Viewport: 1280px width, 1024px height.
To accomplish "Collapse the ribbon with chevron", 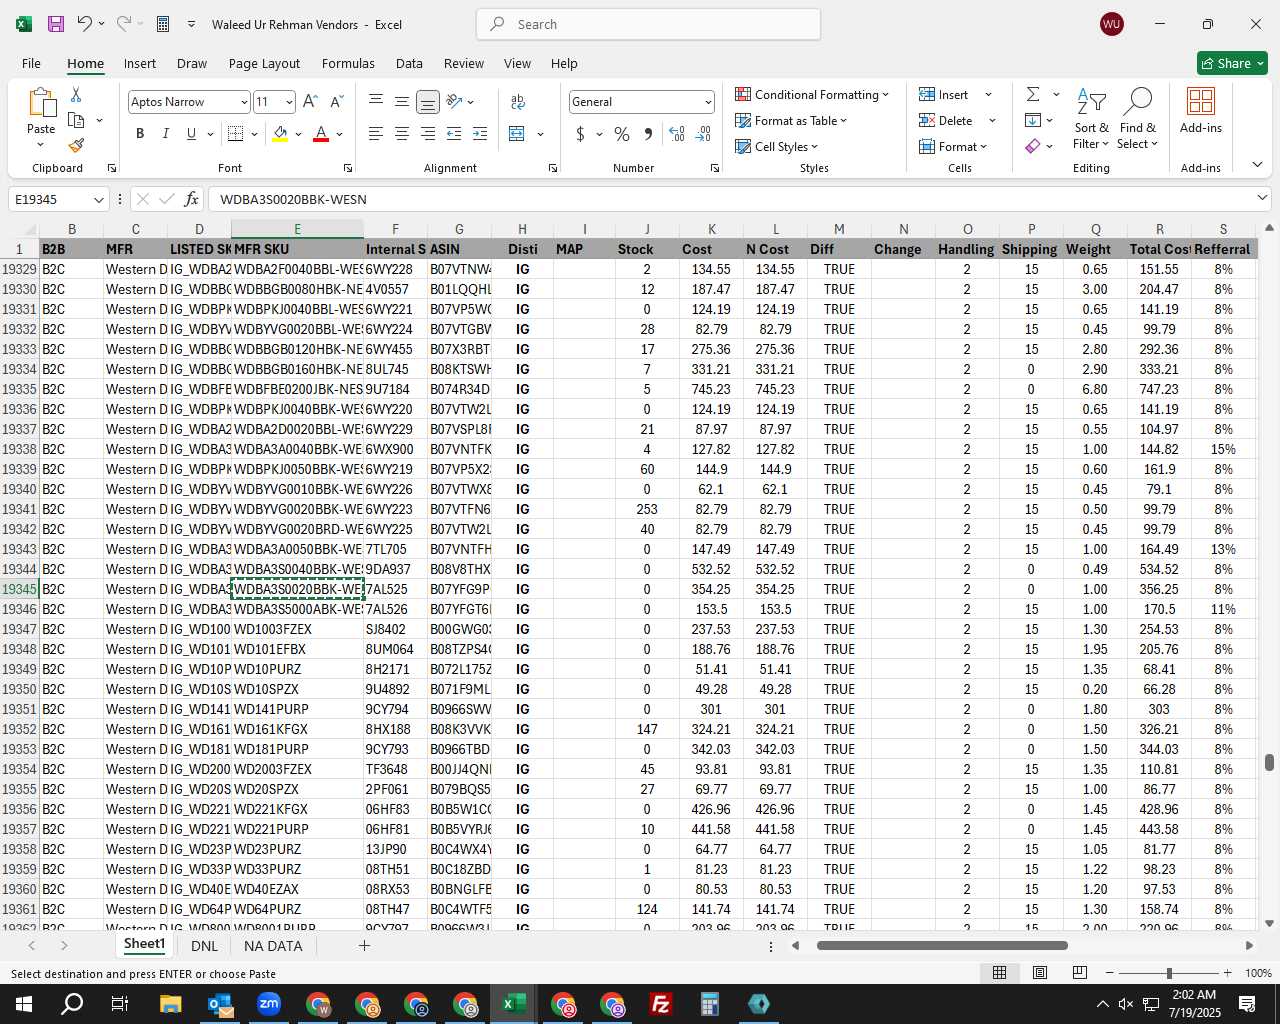I will click(1257, 165).
